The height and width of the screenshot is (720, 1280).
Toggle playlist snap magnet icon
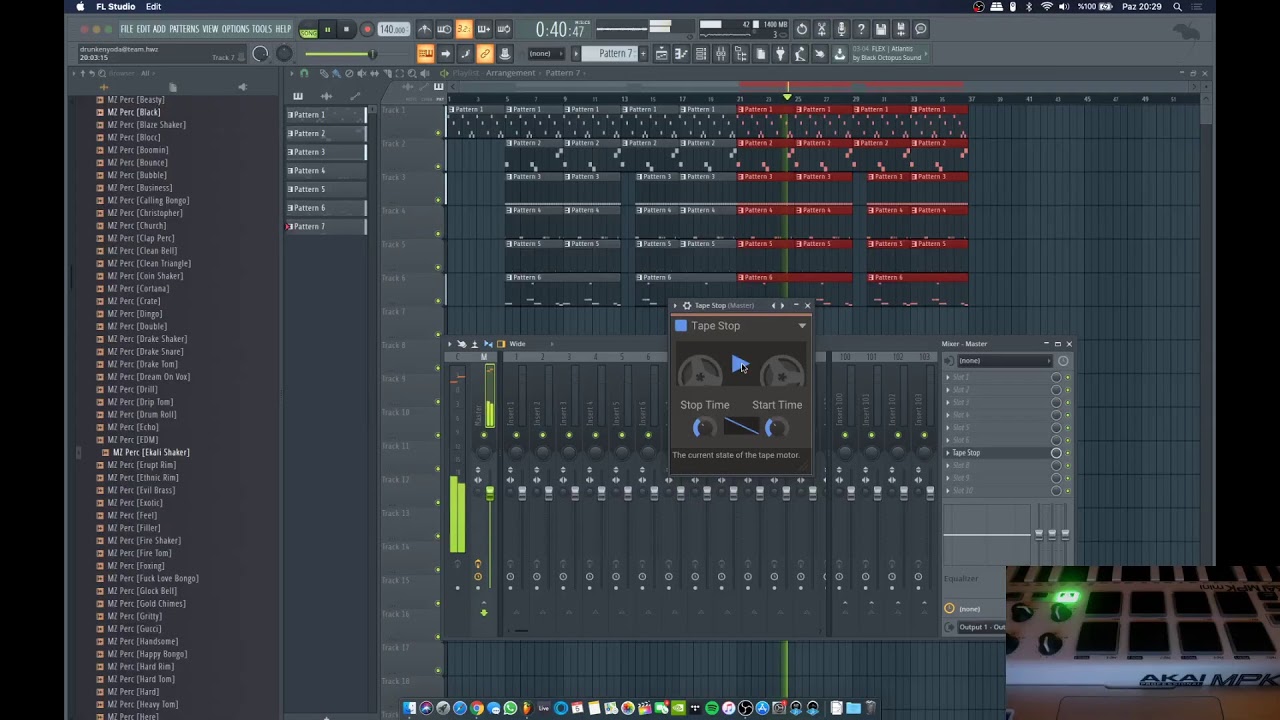pyautogui.click(x=304, y=73)
